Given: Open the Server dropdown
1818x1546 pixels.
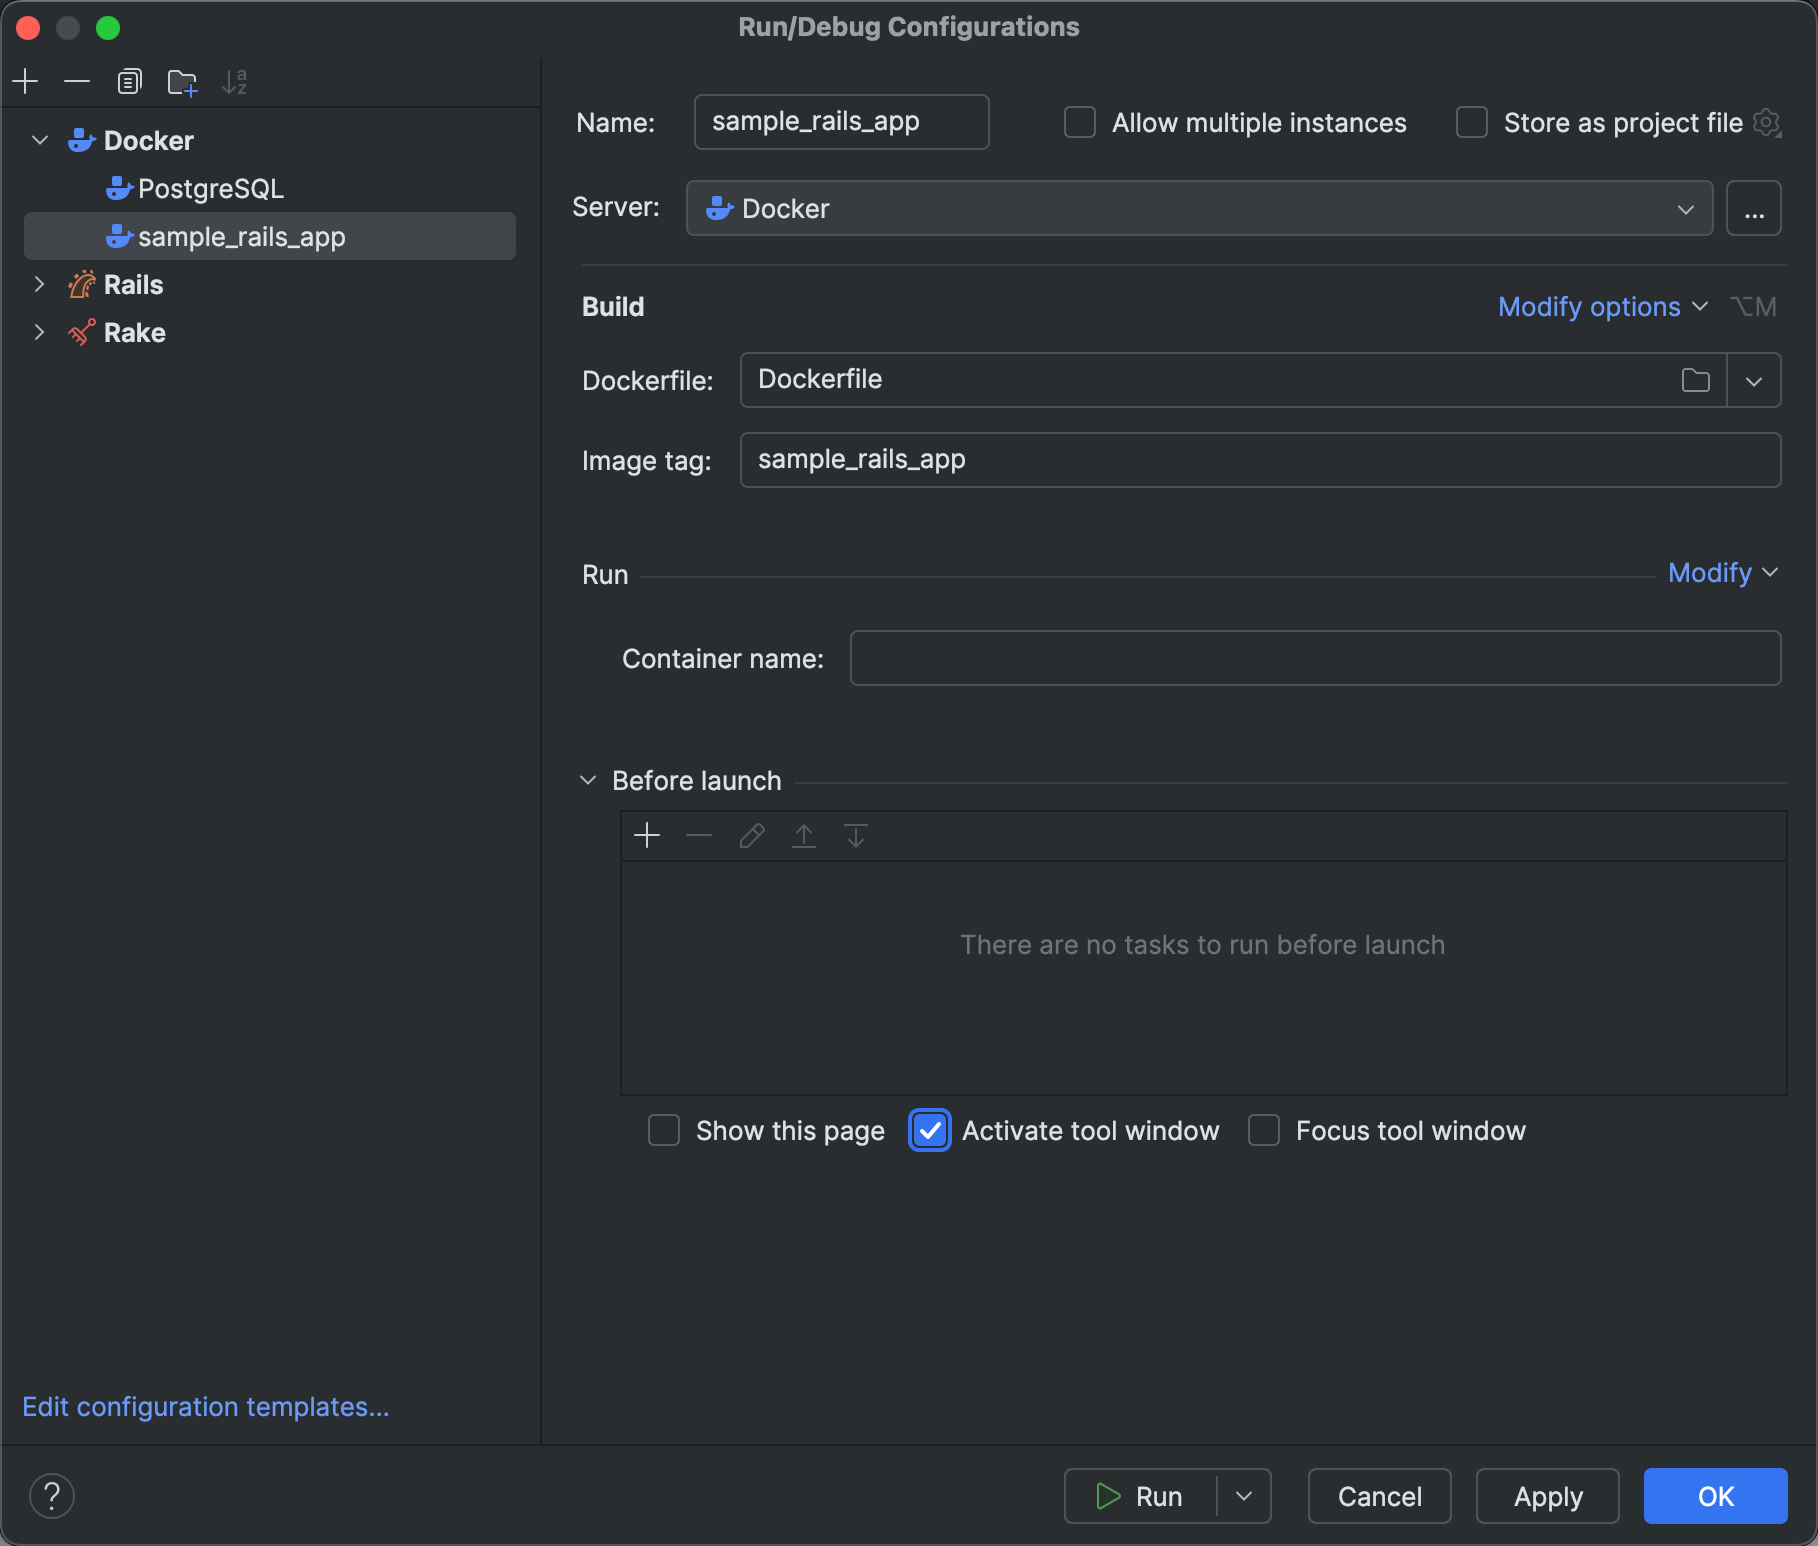Looking at the screenshot, I should 1199,208.
